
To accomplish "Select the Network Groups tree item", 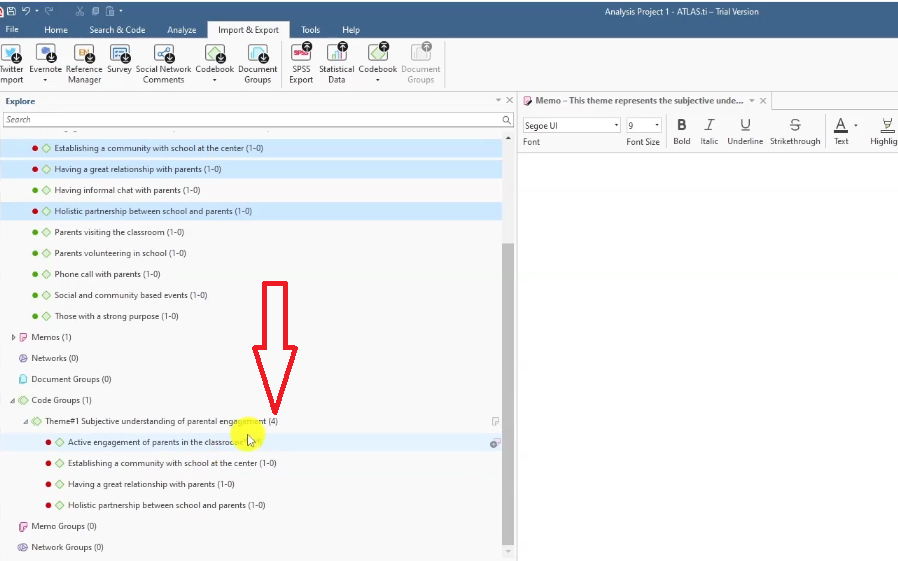I will [67, 547].
